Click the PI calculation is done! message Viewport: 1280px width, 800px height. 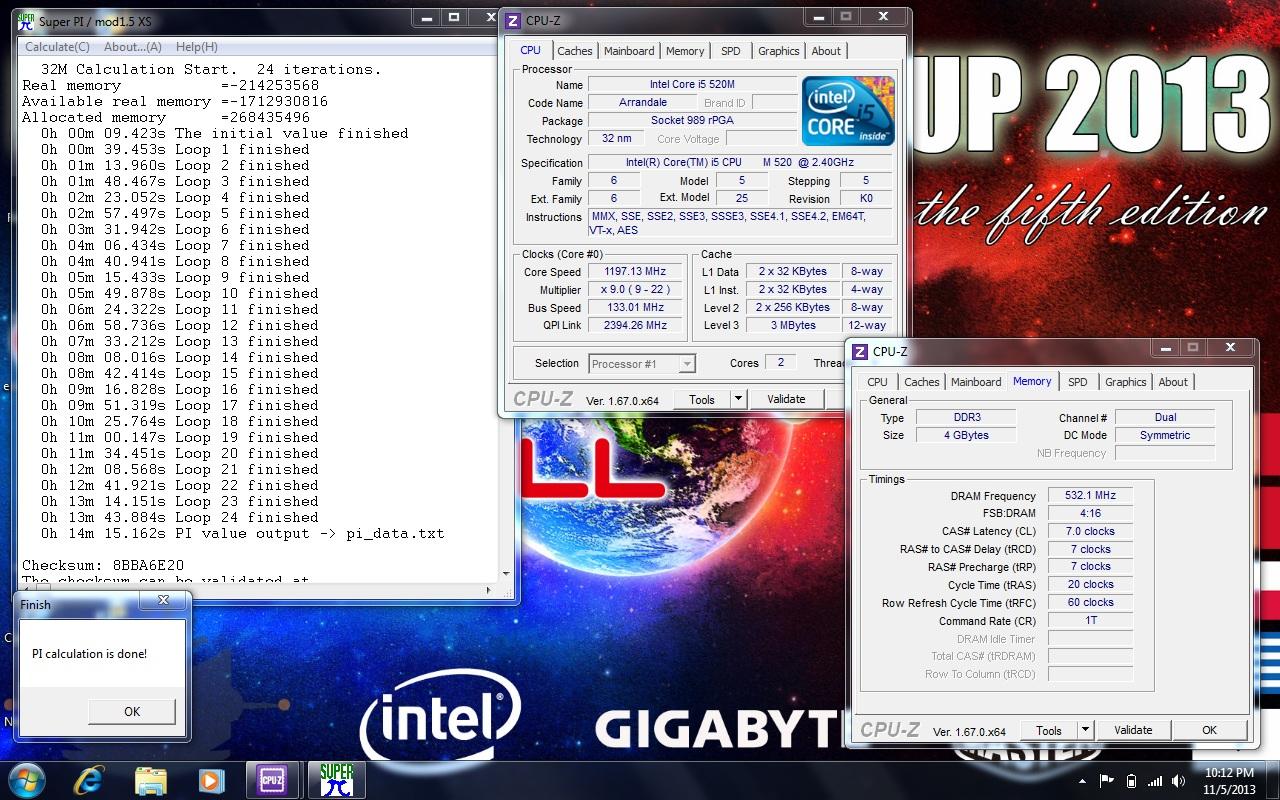pyautogui.click(x=89, y=654)
